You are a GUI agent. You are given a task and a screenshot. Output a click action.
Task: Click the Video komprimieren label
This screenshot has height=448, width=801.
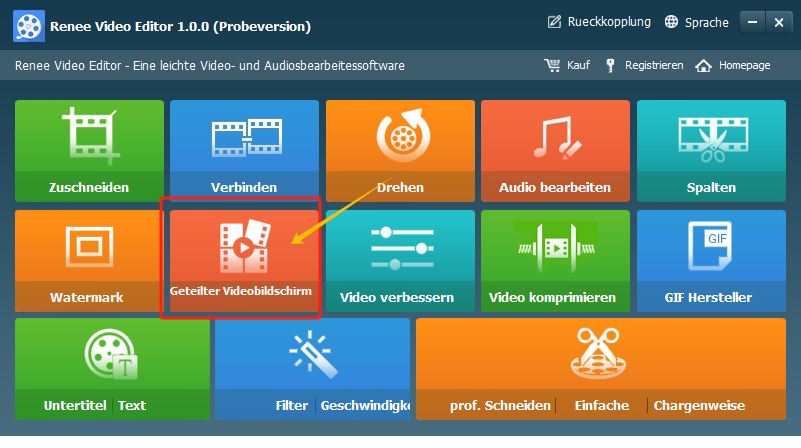(552, 297)
